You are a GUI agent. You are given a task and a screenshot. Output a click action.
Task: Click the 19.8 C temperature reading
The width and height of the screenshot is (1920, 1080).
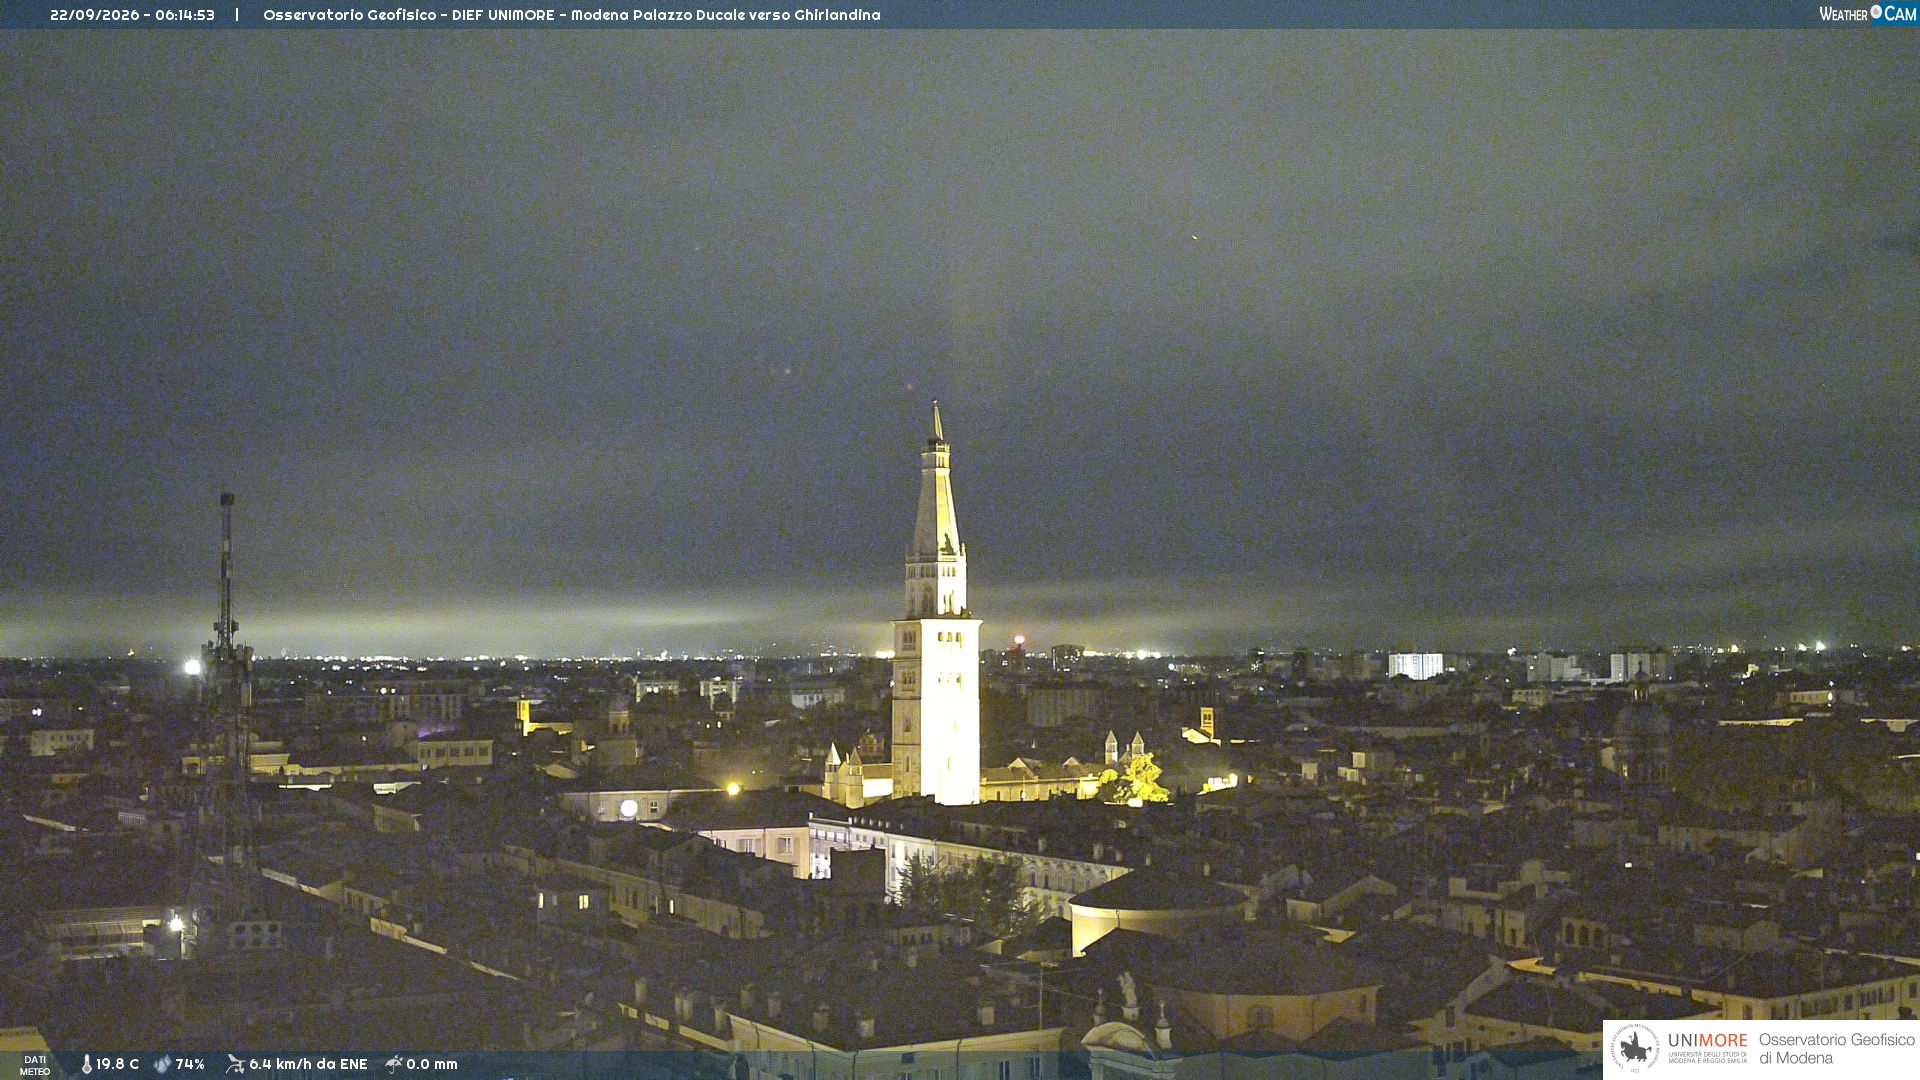[117, 1064]
